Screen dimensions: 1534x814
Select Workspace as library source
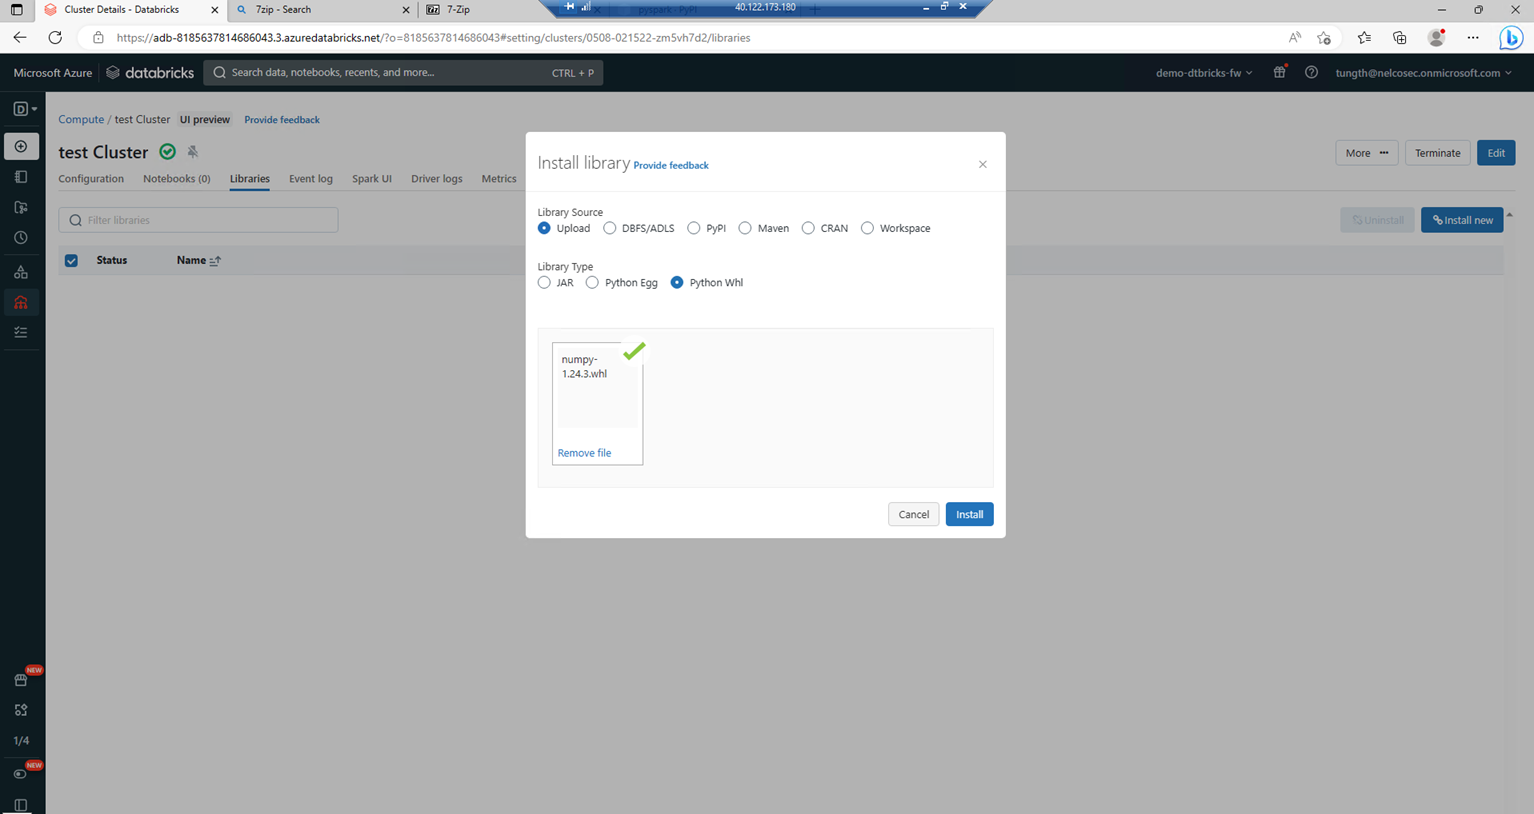(x=867, y=228)
